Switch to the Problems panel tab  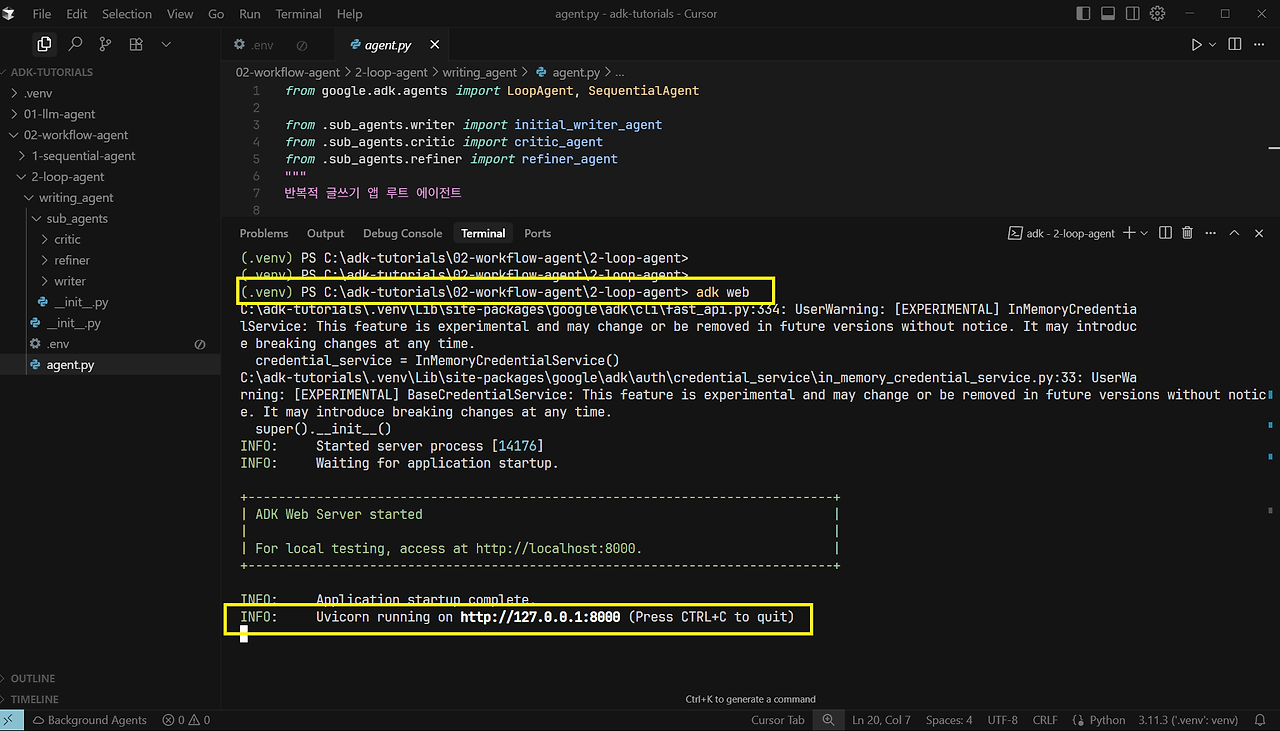[264, 233]
